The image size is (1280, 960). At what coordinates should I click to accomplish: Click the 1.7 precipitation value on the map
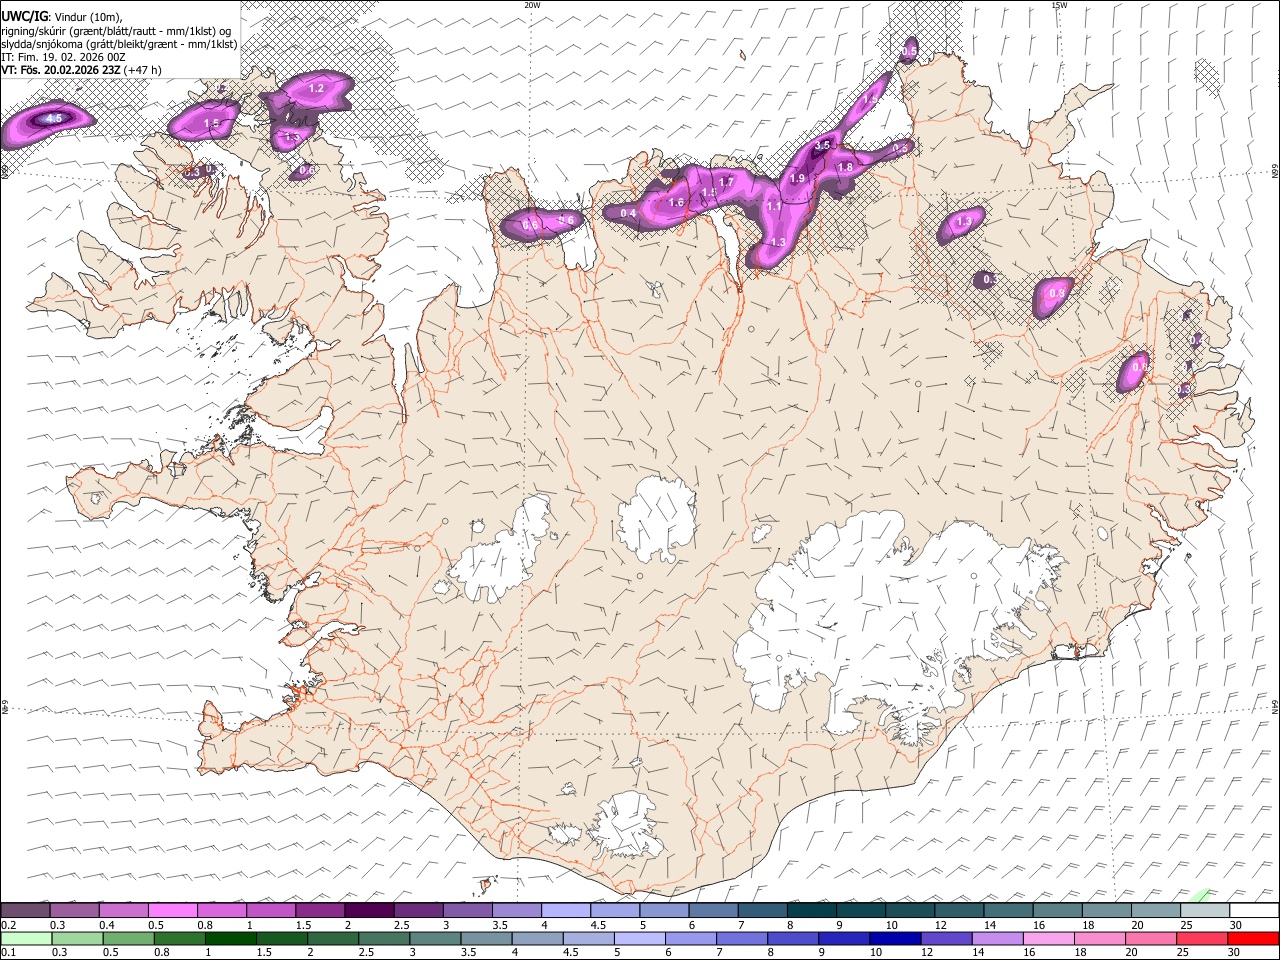(x=727, y=182)
